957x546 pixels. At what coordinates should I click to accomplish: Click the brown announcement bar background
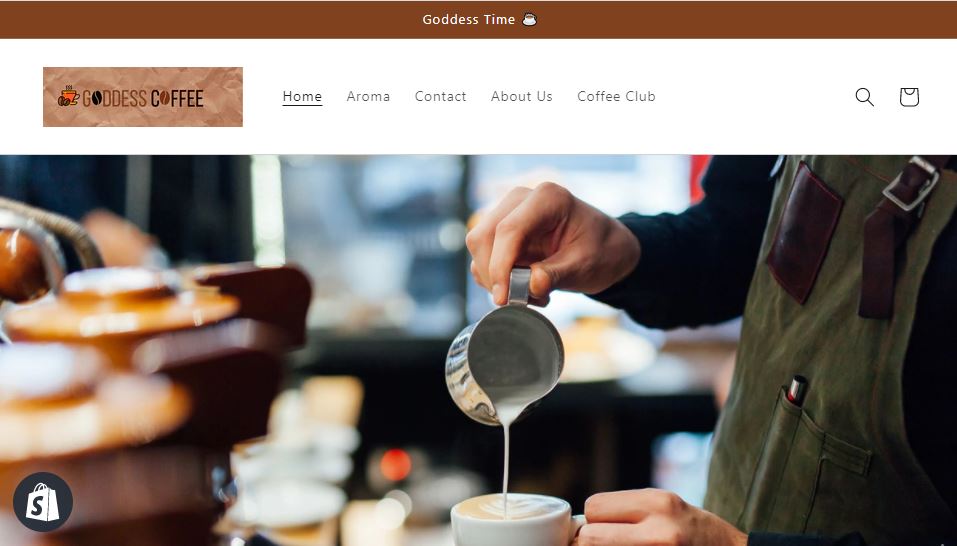coord(183,20)
